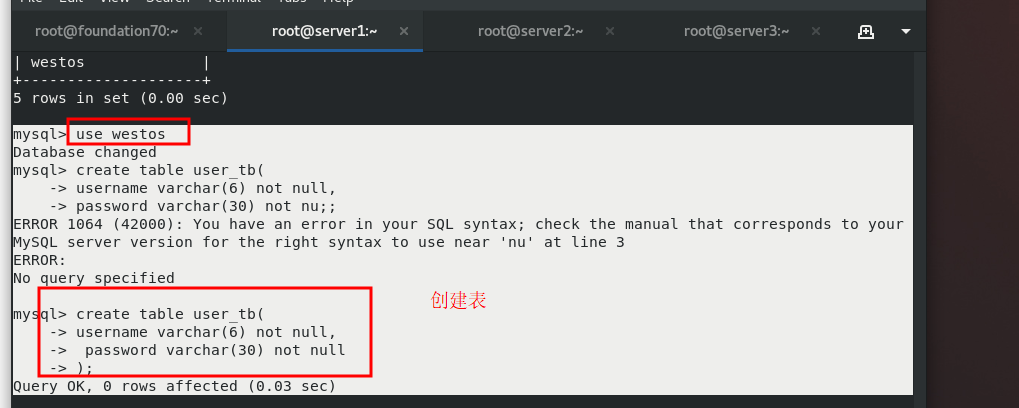This screenshot has width=1019, height=408.
Task: Click the 'Database changed' output line
Action: tap(84, 152)
